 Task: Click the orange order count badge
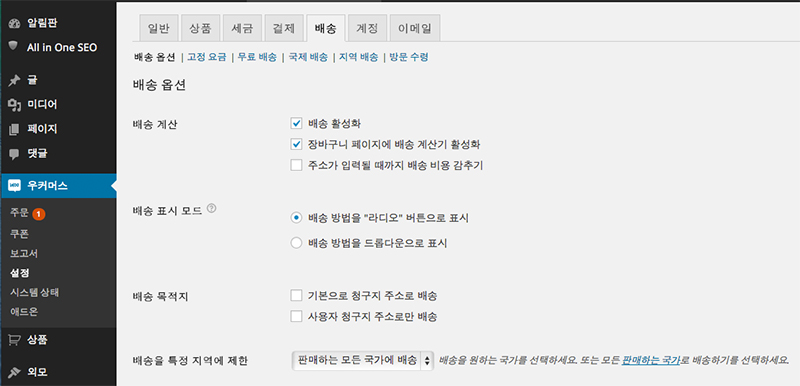(39, 214)
